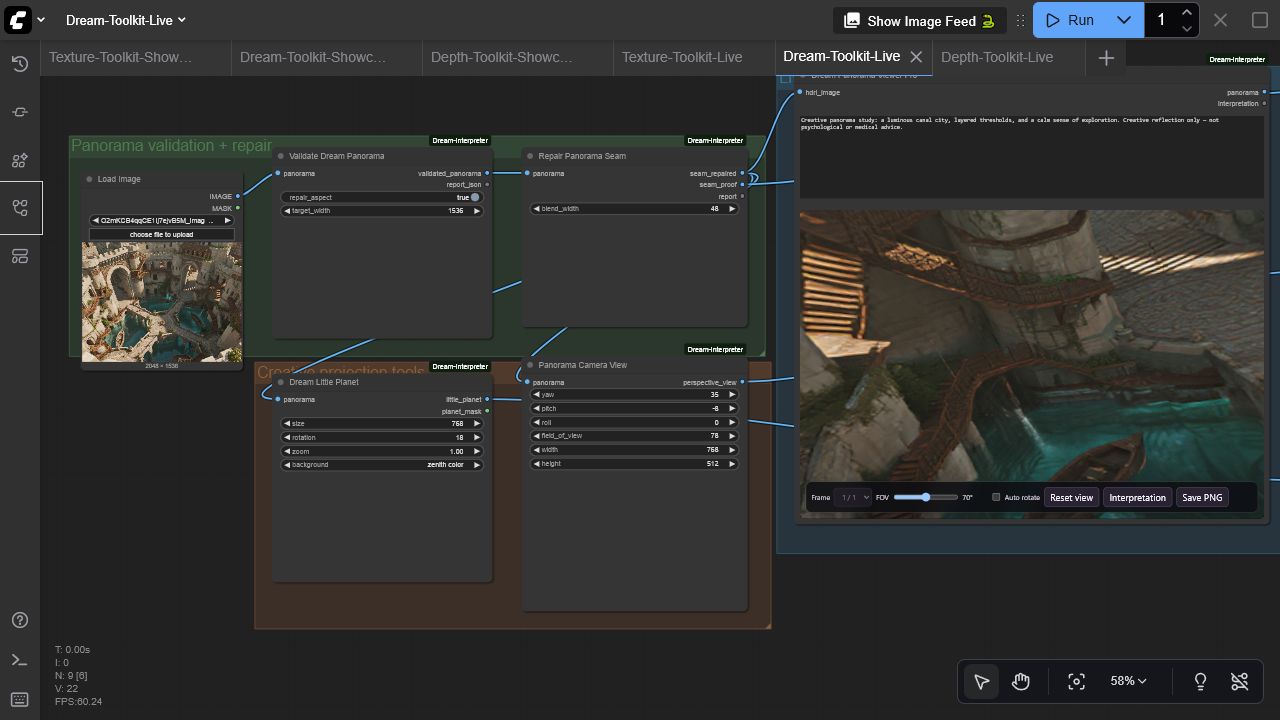Increase the rotation value arrow
Screen dimensions: 1280x720
(476, 438)
